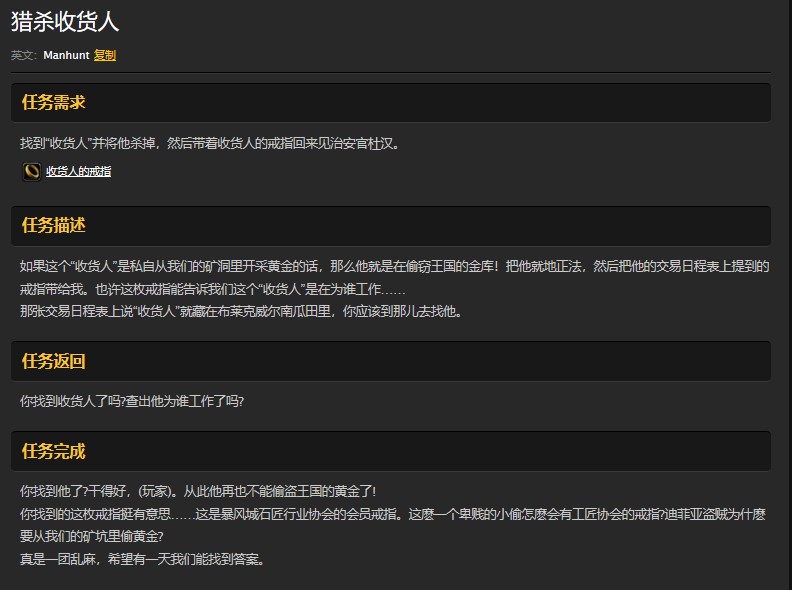
Task: Open the 收货人的戒指 item link
Action: [x=78, y=172]
